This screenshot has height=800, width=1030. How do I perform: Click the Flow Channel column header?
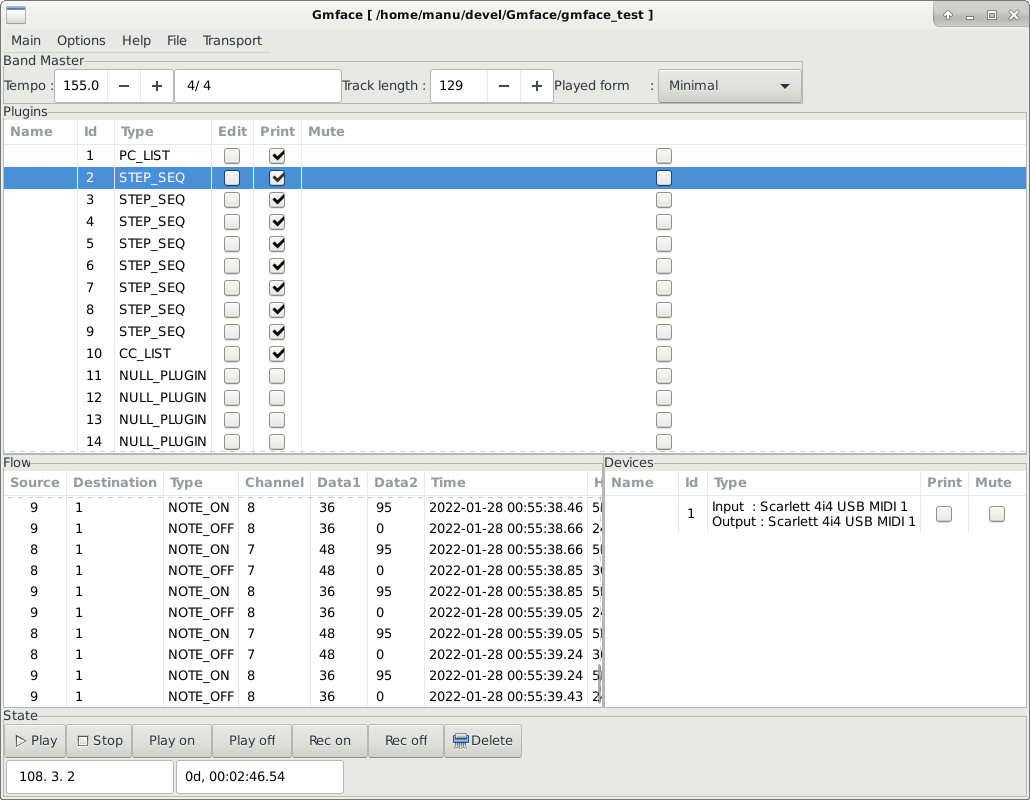click(275, 483)
